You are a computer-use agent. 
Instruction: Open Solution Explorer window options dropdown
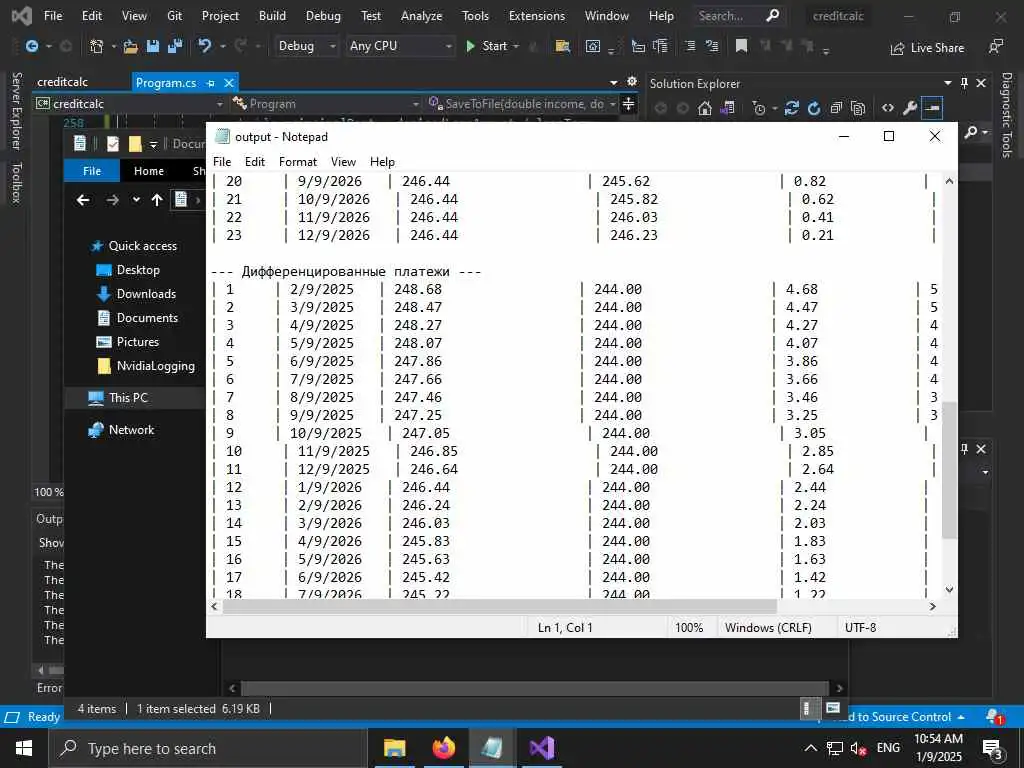click(x=948, y=83)
